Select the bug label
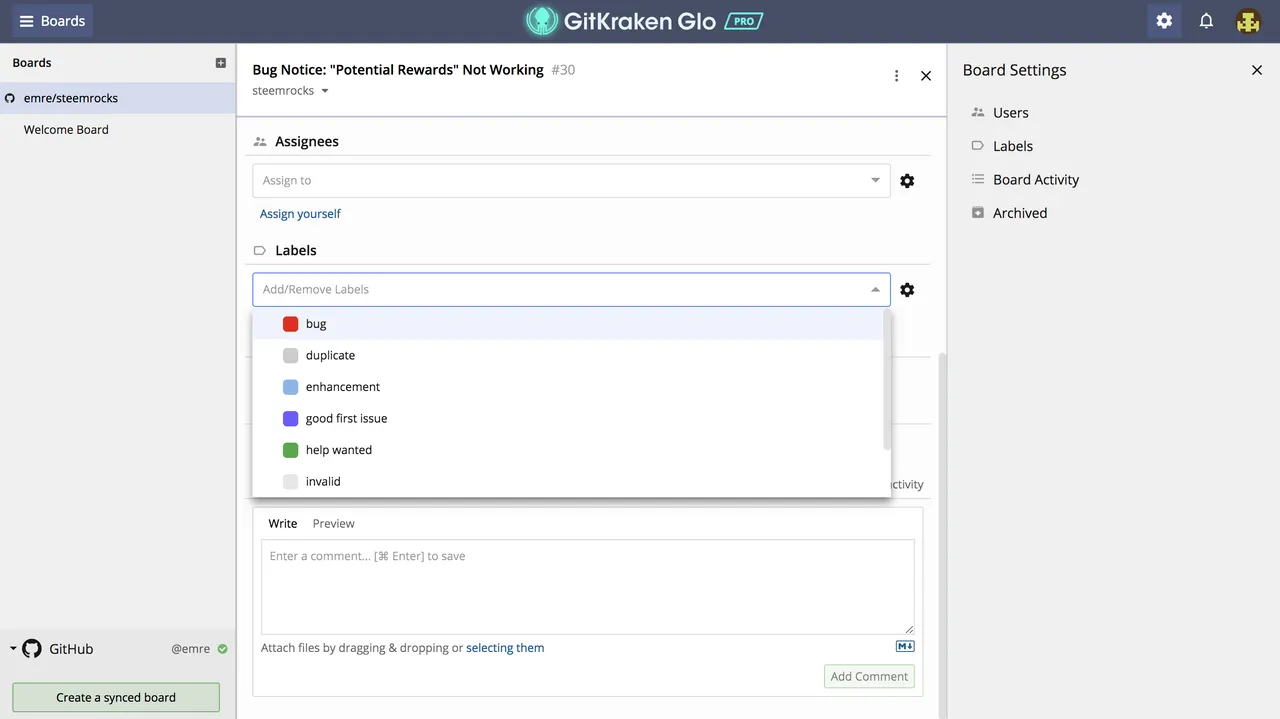The image size is (1280, 719). (568, 324)
